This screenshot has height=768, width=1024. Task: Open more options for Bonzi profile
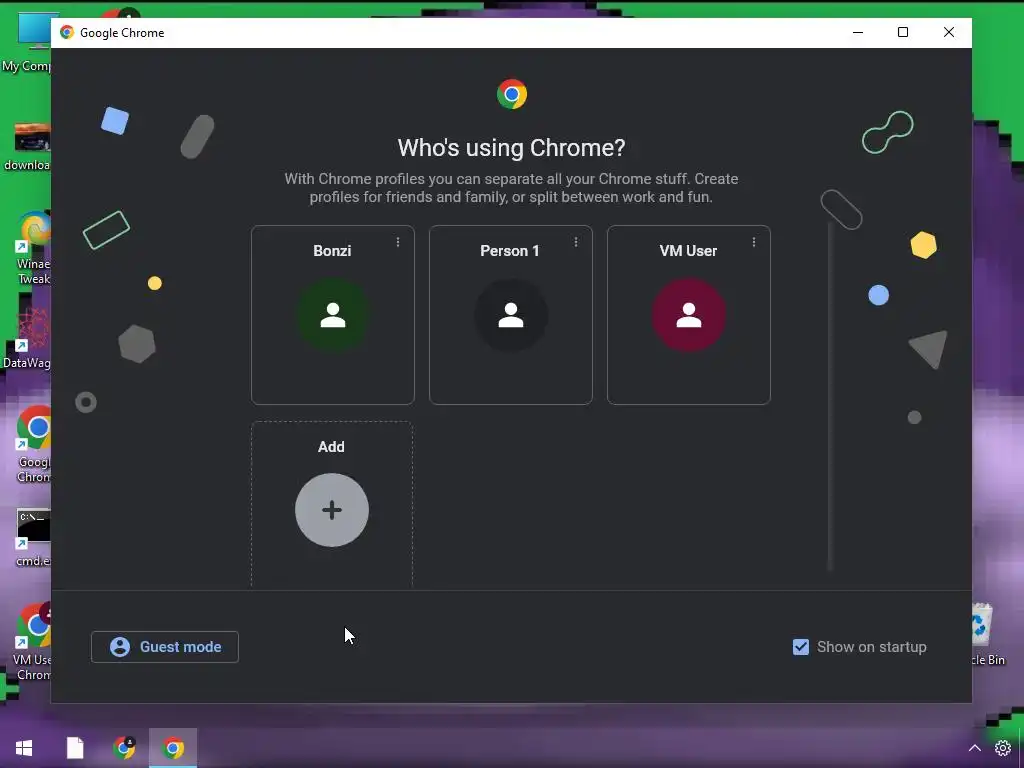coord(398,242)
